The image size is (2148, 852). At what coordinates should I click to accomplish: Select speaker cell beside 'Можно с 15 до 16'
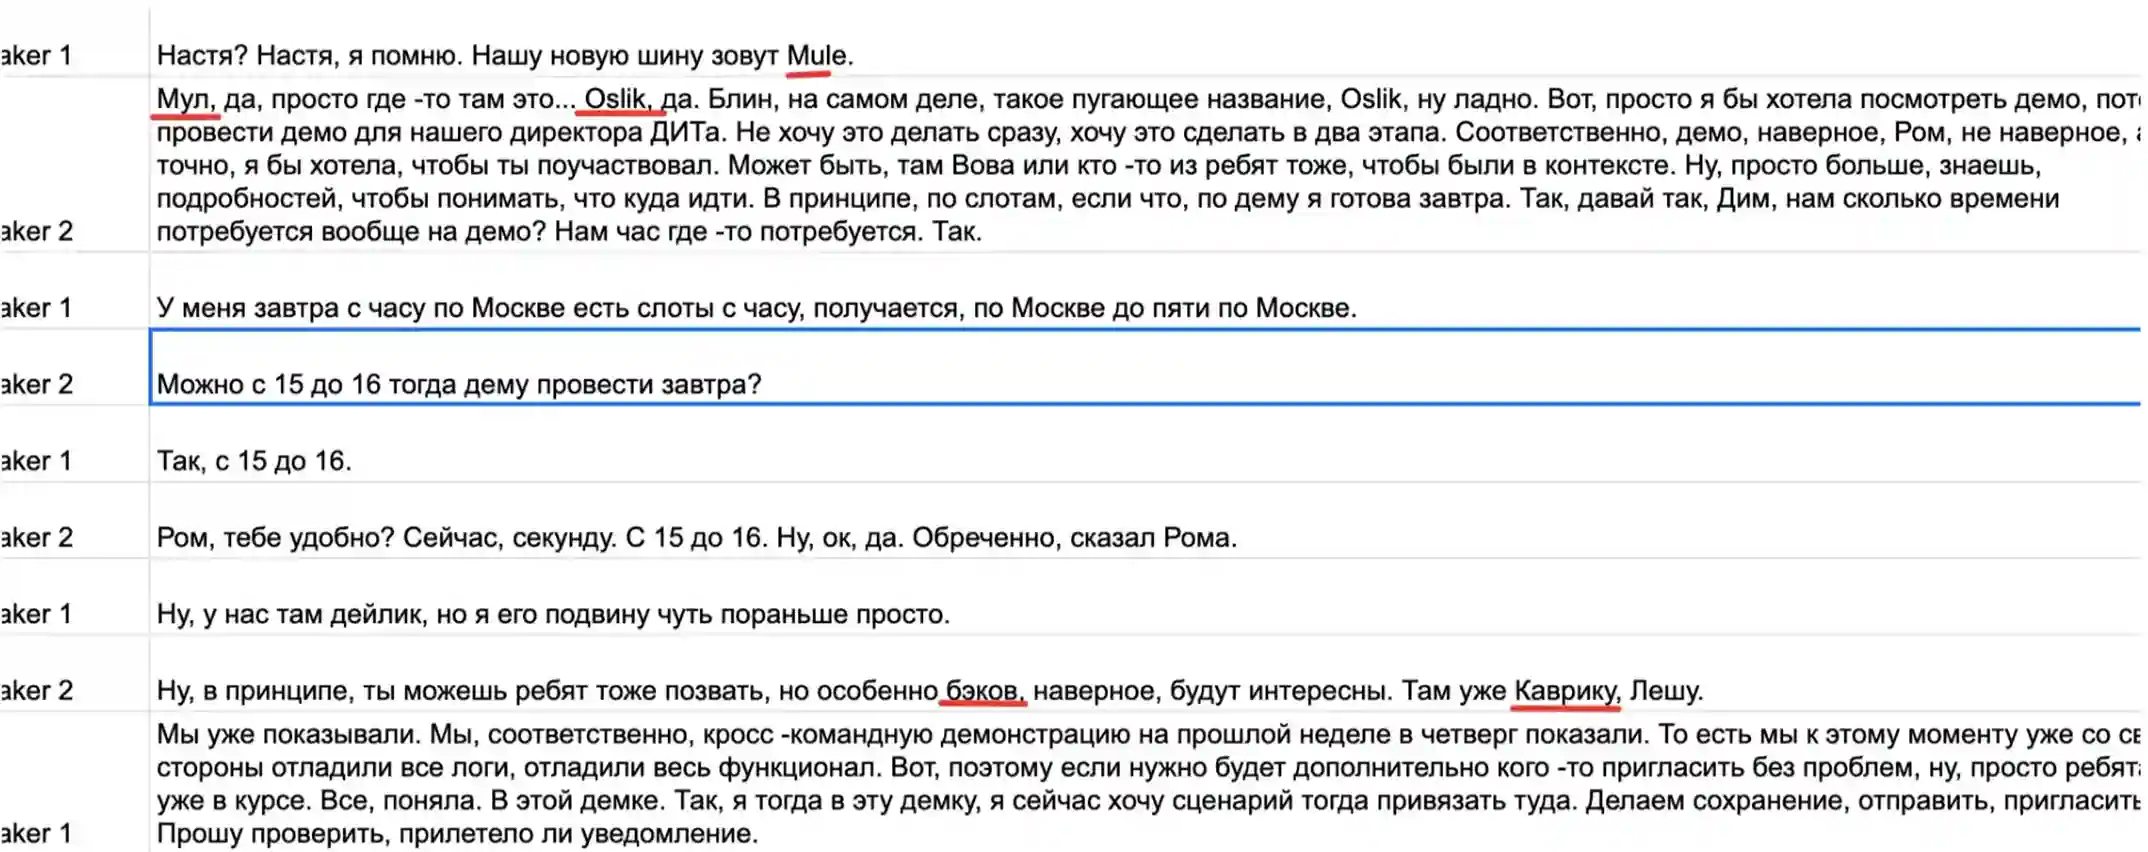point(75,367)
